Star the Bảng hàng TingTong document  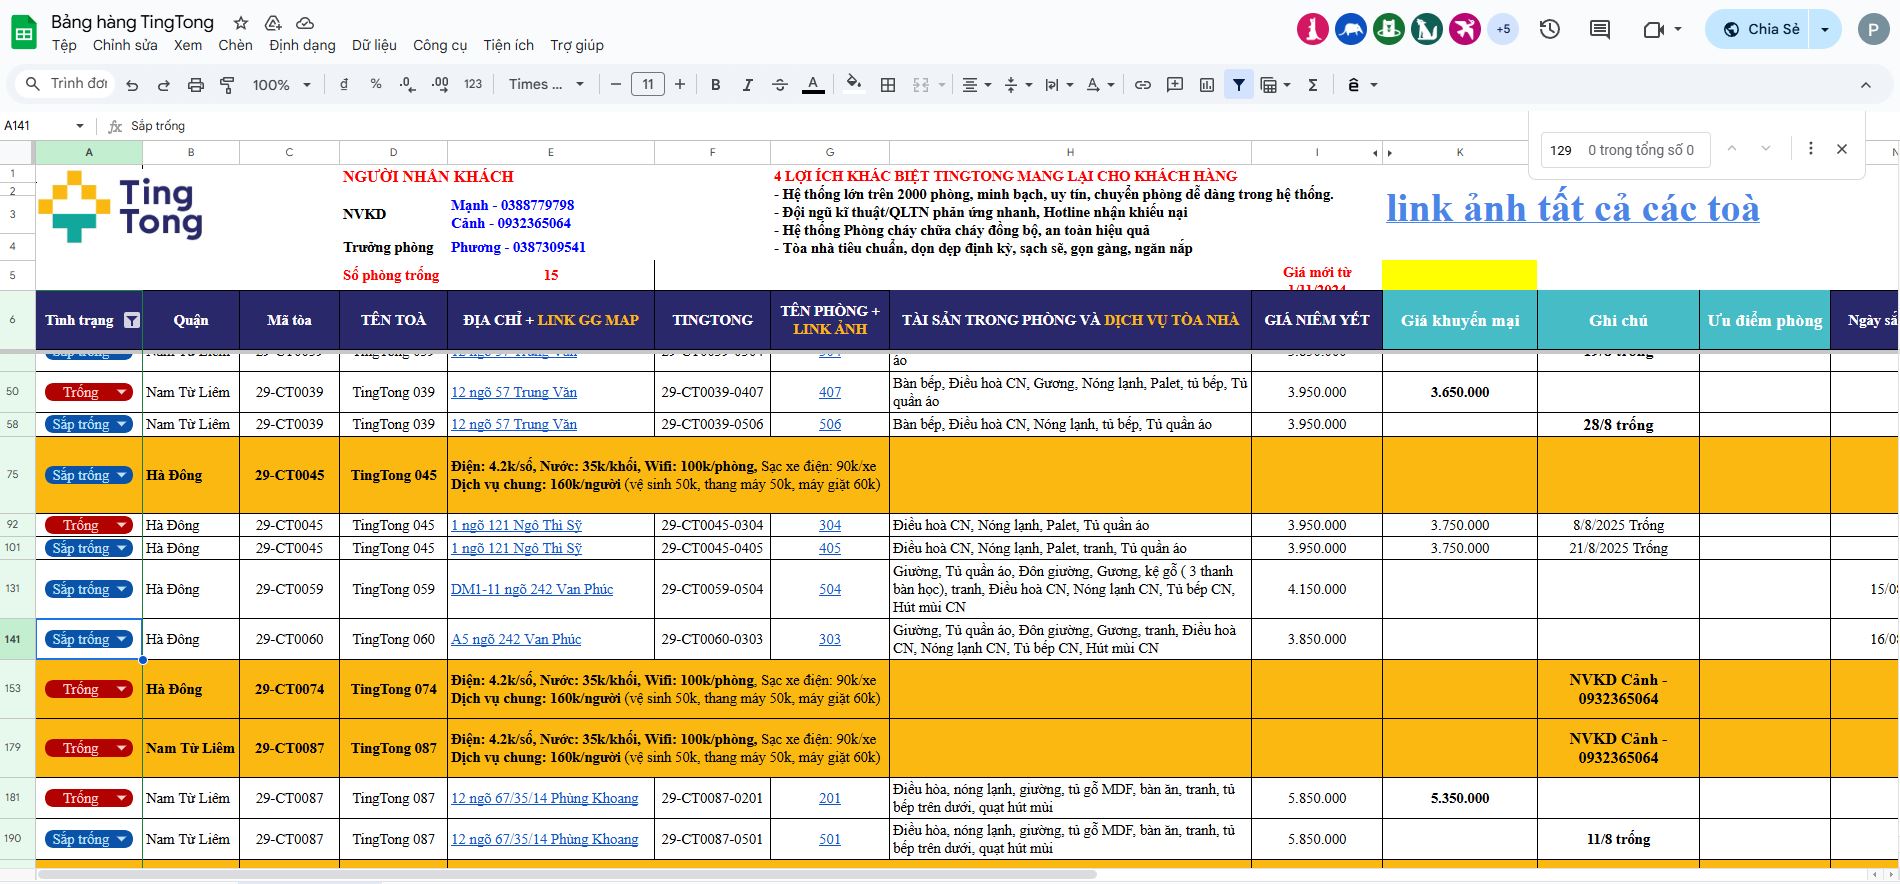tap(241, 22)
